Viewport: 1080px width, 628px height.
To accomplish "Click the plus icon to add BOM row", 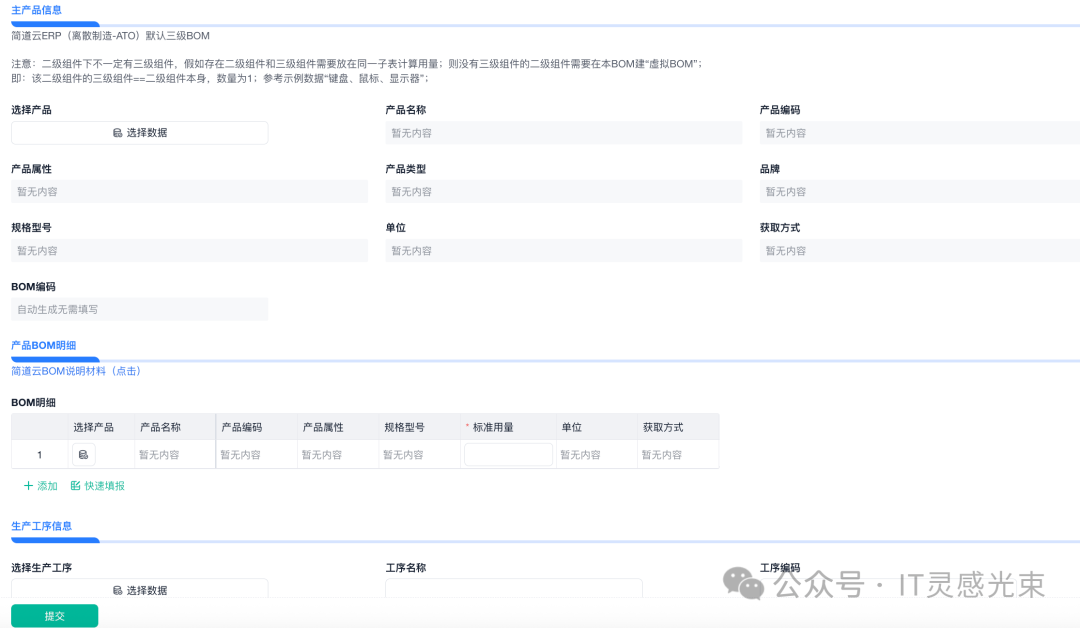I will click(x=29, y=486).
